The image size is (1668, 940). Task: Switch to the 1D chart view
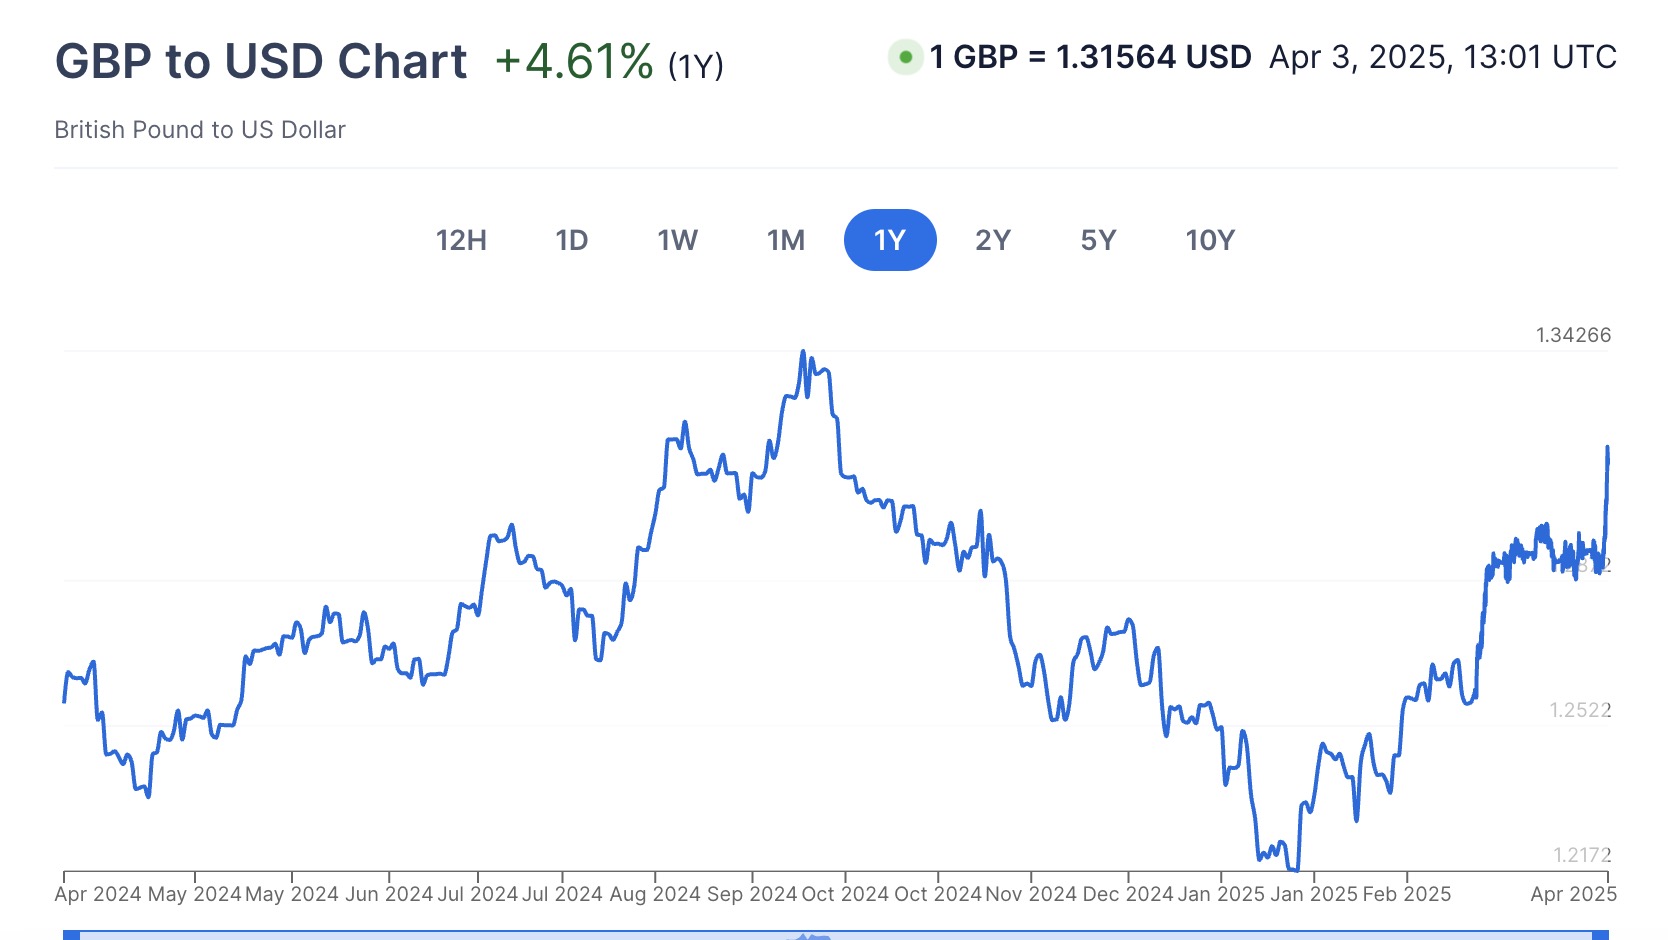pos(572,240)
